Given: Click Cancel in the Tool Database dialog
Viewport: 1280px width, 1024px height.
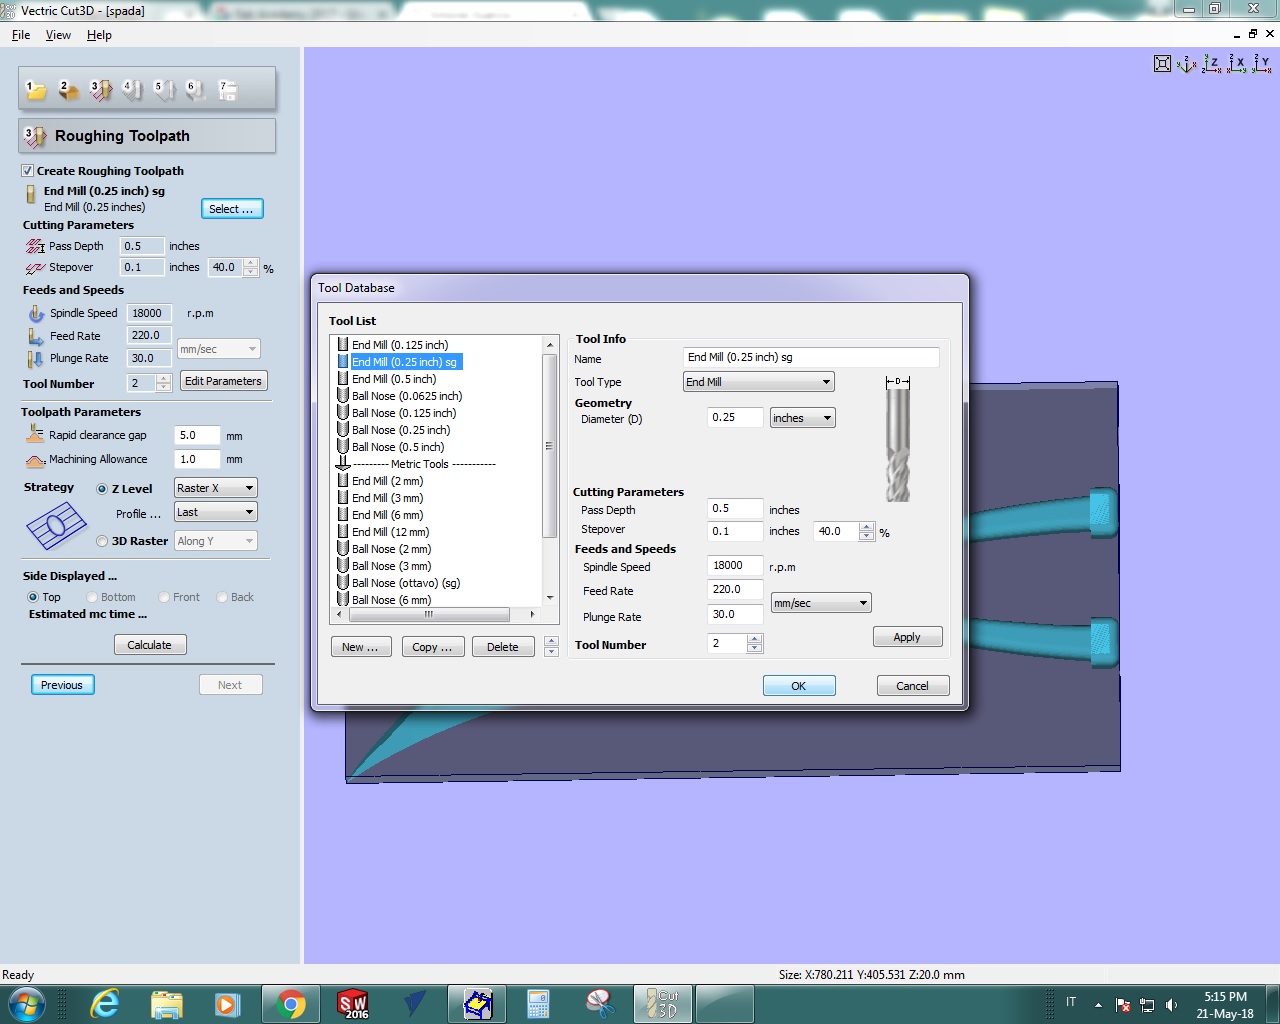Looking at the screenshot, I should pos(912,686).
